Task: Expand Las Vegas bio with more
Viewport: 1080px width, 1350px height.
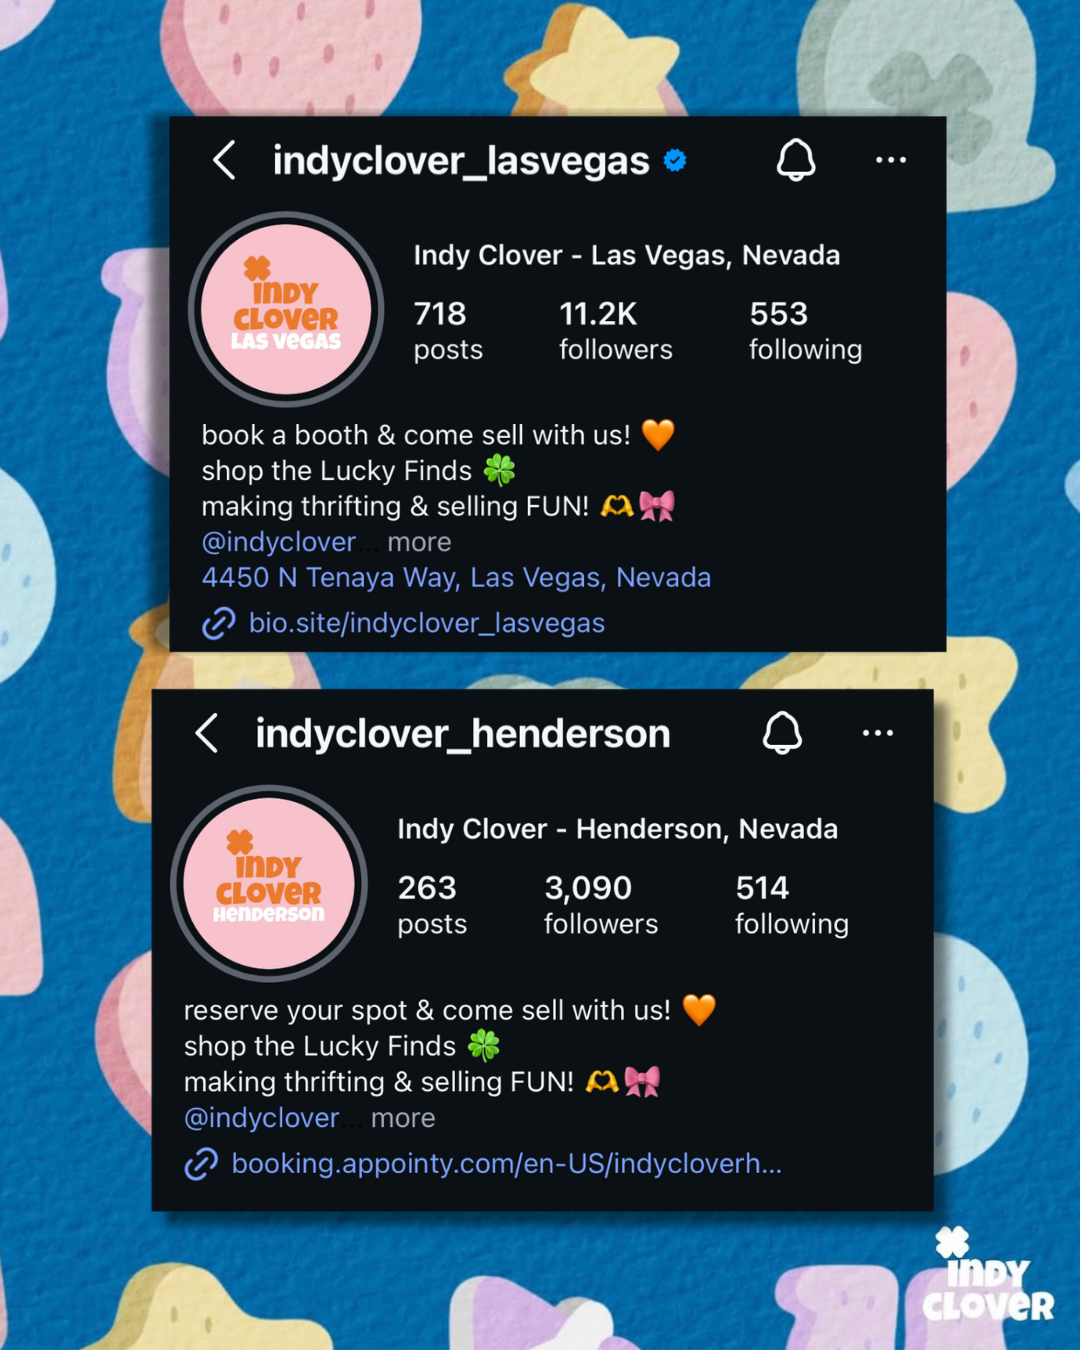Action: tap(419, 542)
